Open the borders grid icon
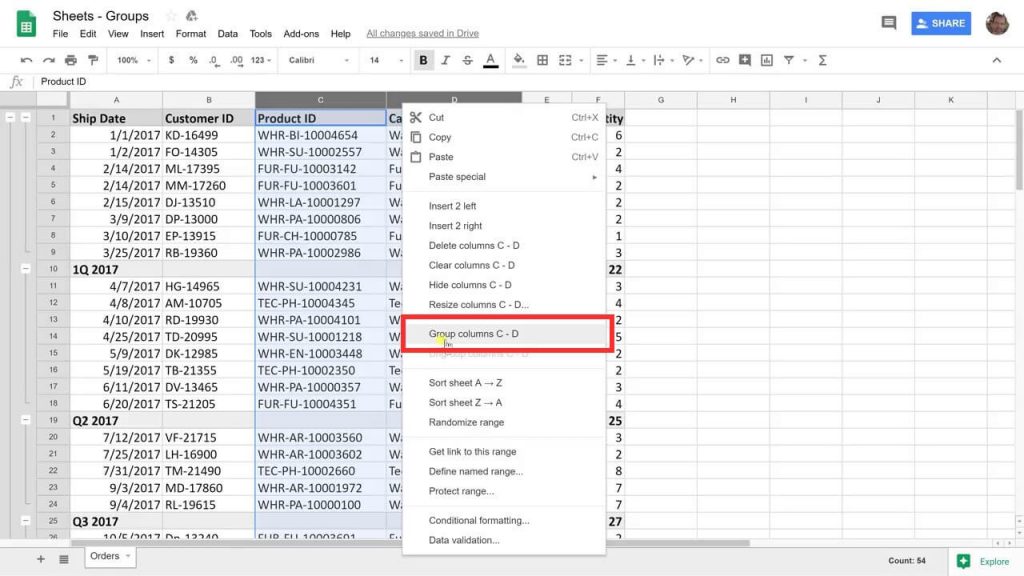Image resolution: width=1024 pixels, height=576 pixels. point(542,60)
